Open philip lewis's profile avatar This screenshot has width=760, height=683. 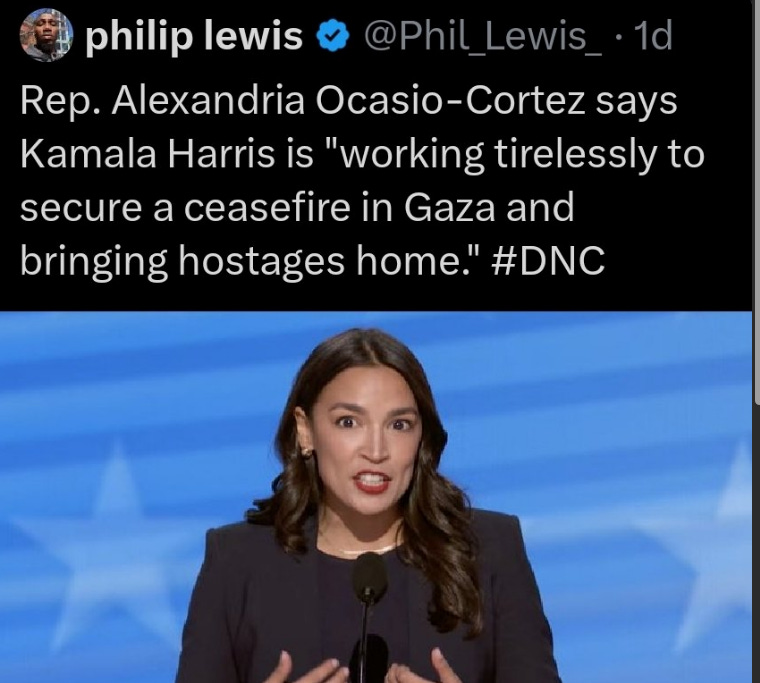47,34
